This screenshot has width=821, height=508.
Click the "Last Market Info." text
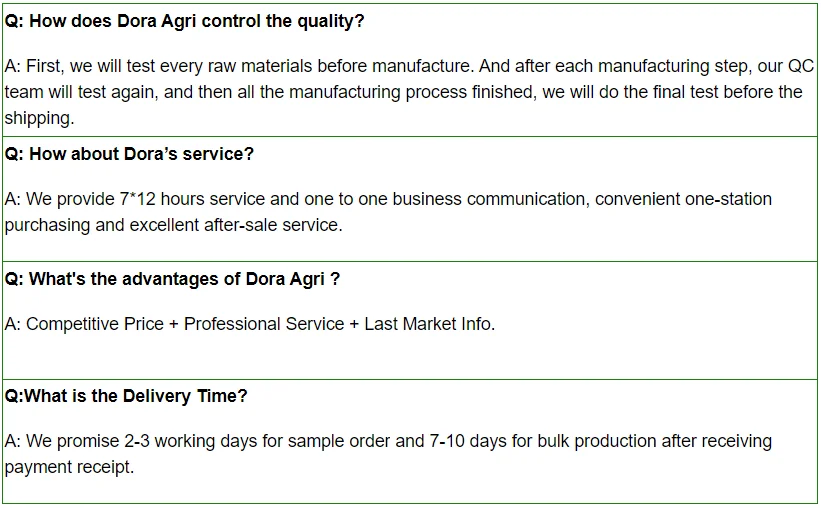click(x=429, y=324)
